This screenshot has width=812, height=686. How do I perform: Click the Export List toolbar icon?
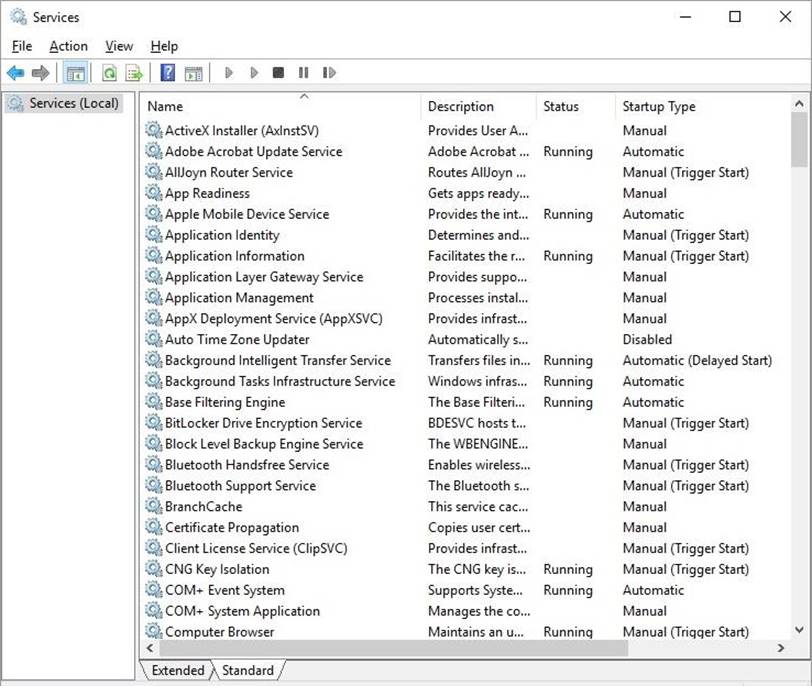133,73
